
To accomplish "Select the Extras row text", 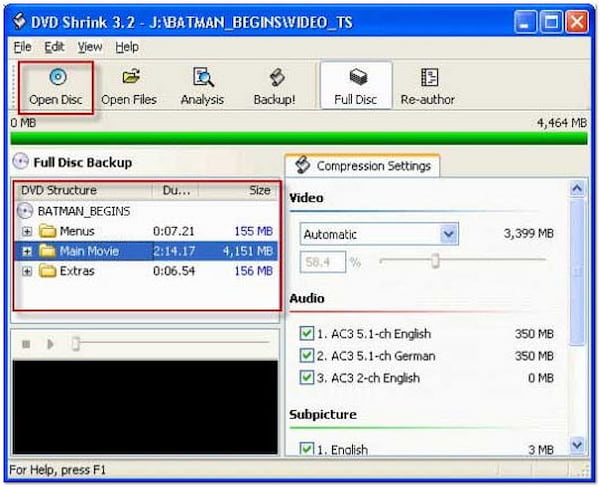I will [x=77, y=271].
